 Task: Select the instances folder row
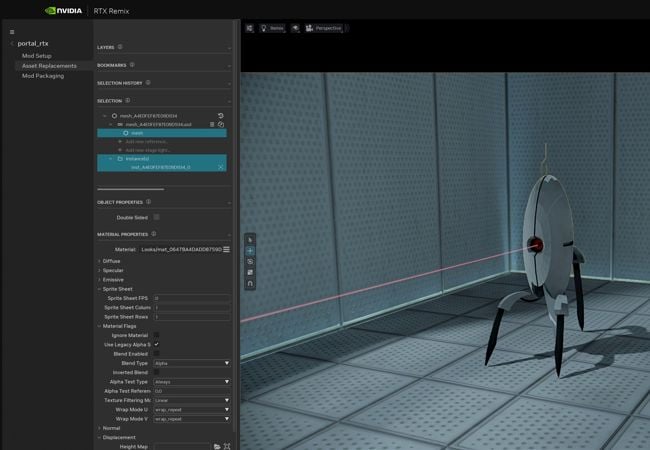[x=162, y=159]
